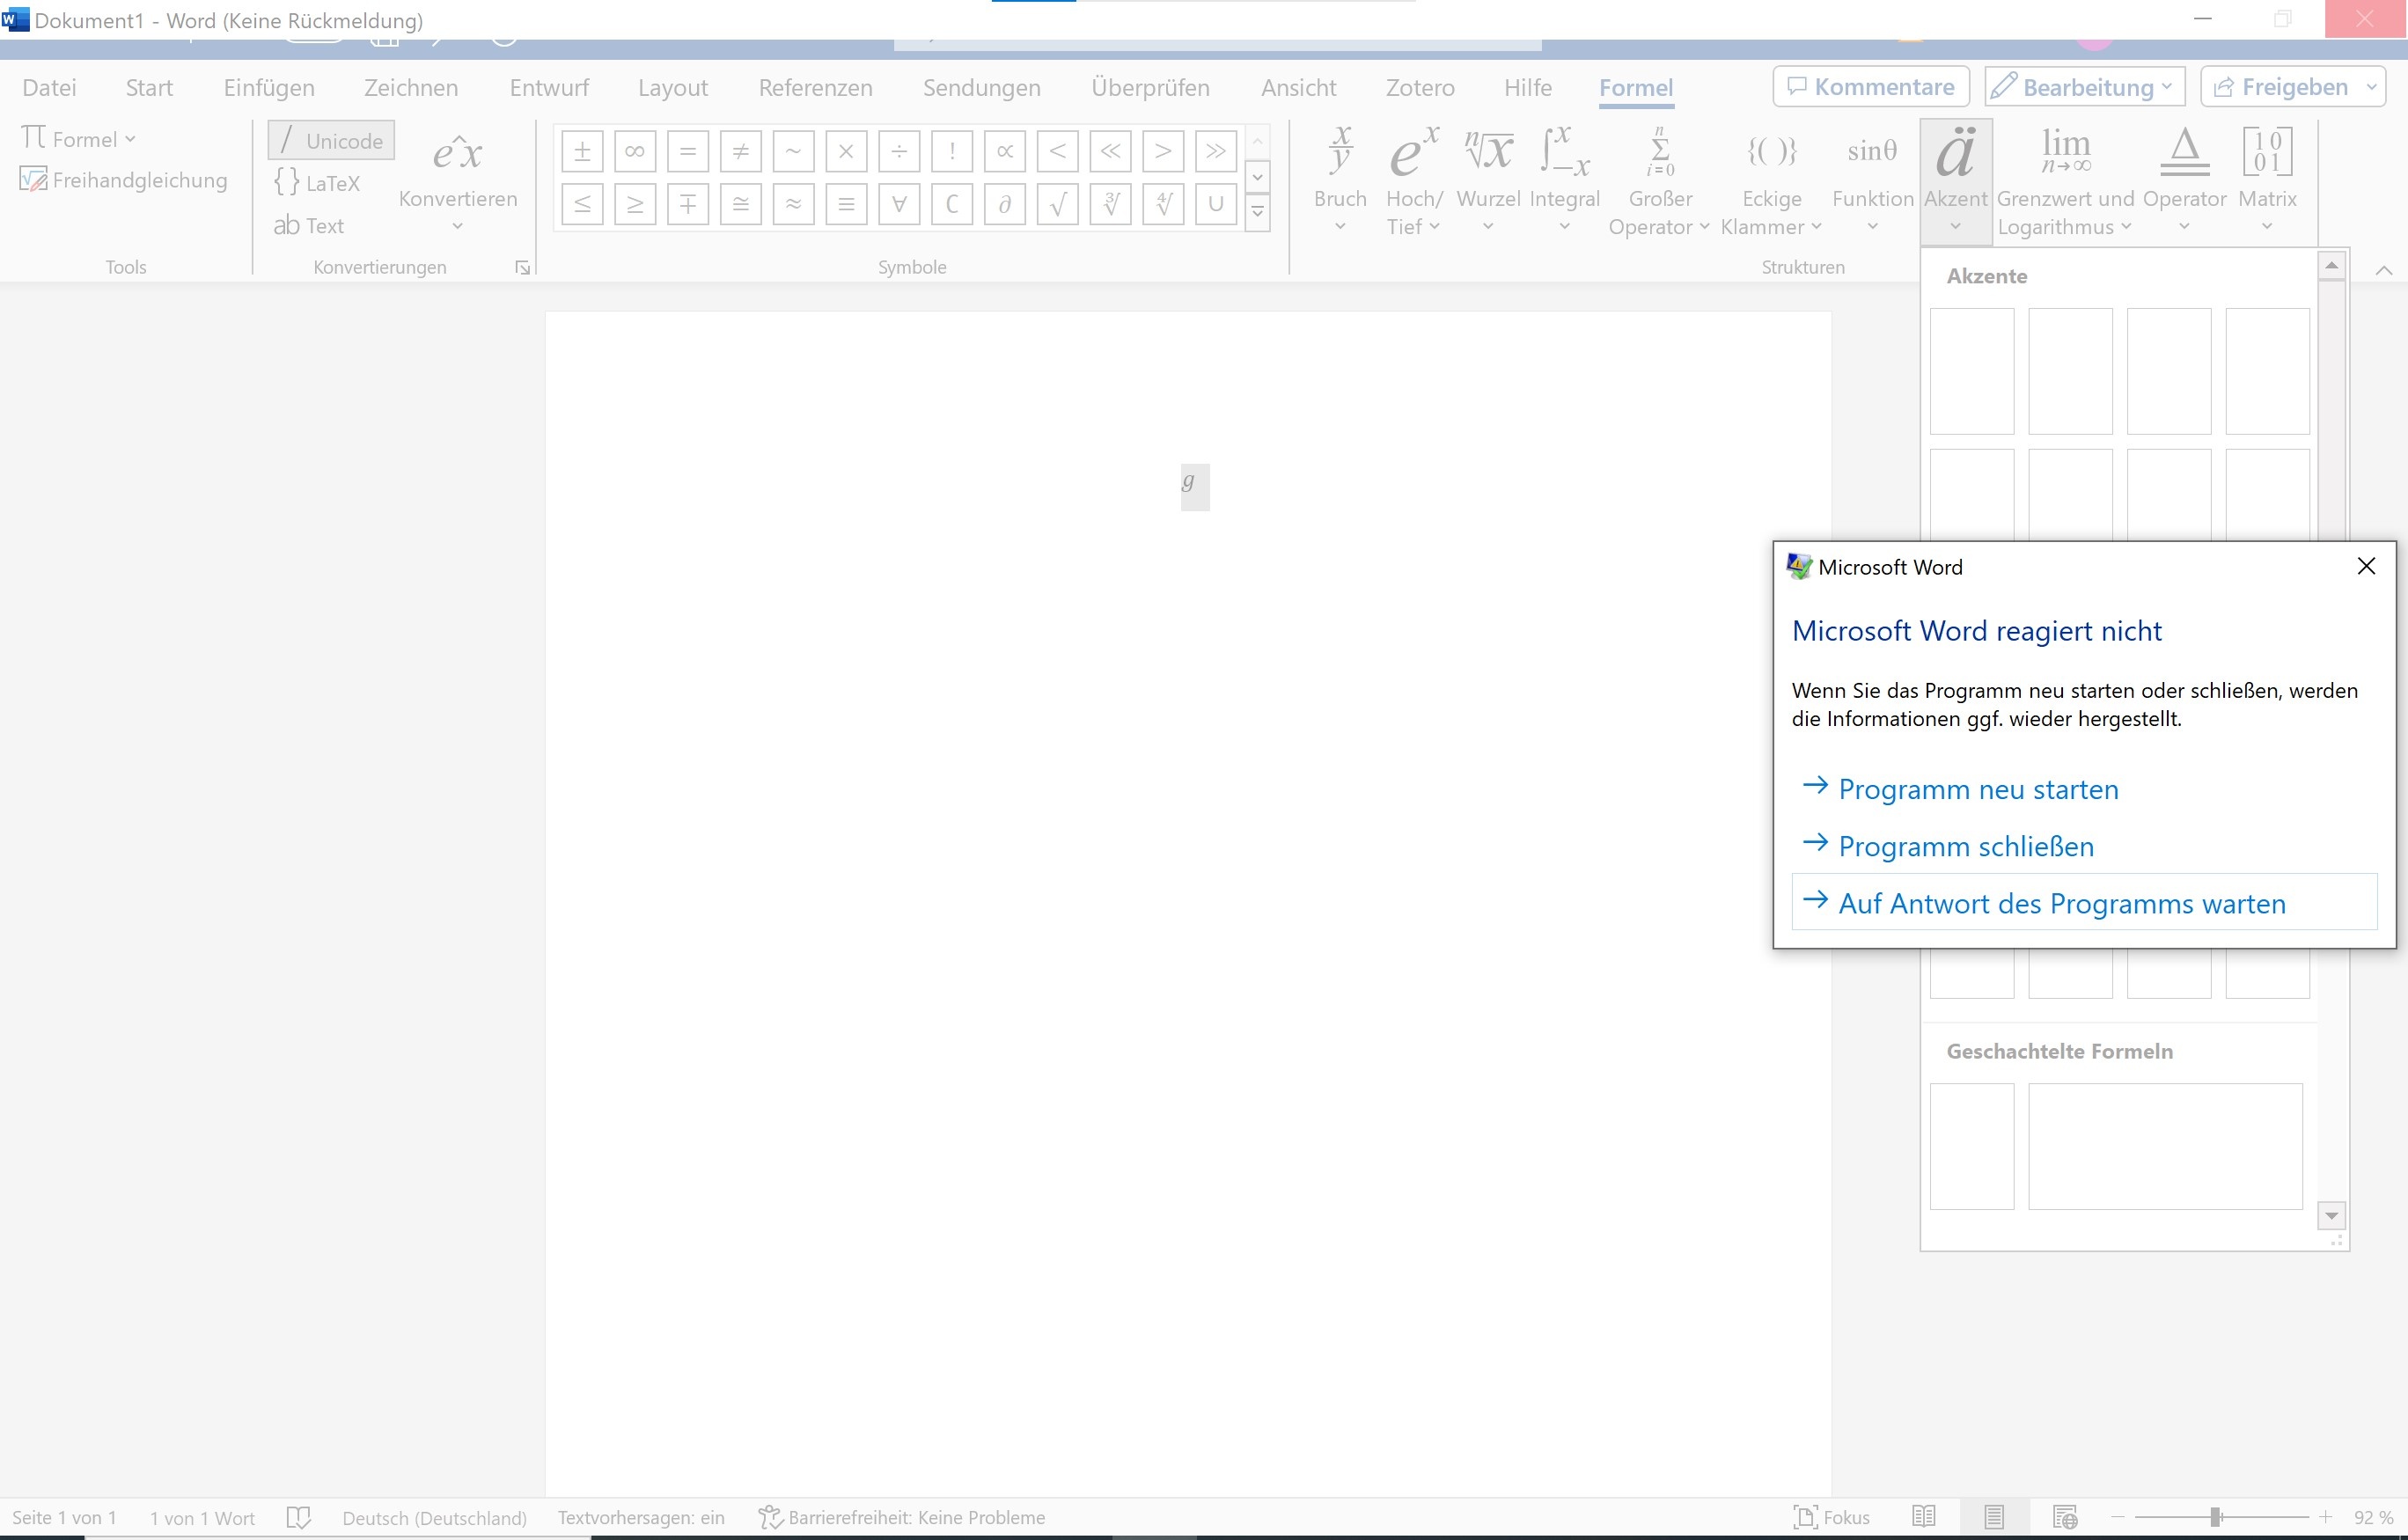Click the zoom slider handle

point(2215,1517)
